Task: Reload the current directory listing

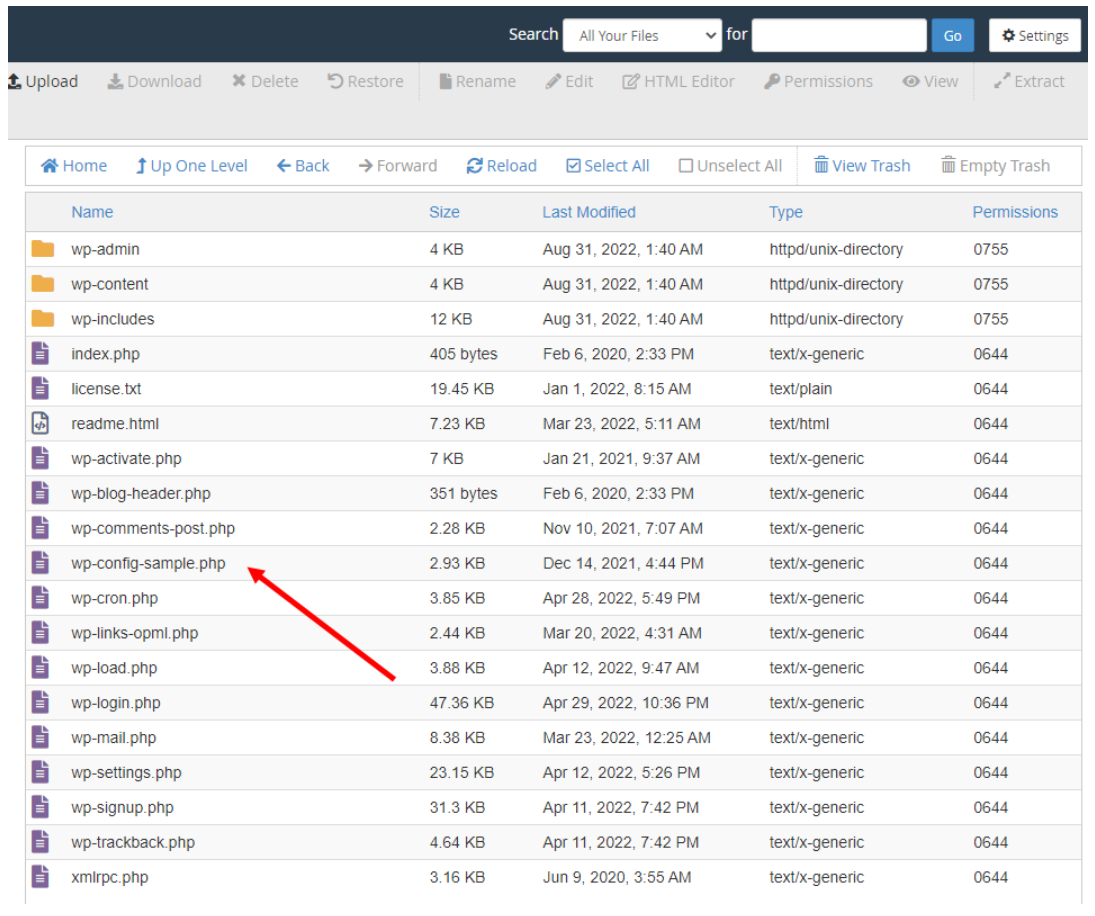Action: (501, 165)
